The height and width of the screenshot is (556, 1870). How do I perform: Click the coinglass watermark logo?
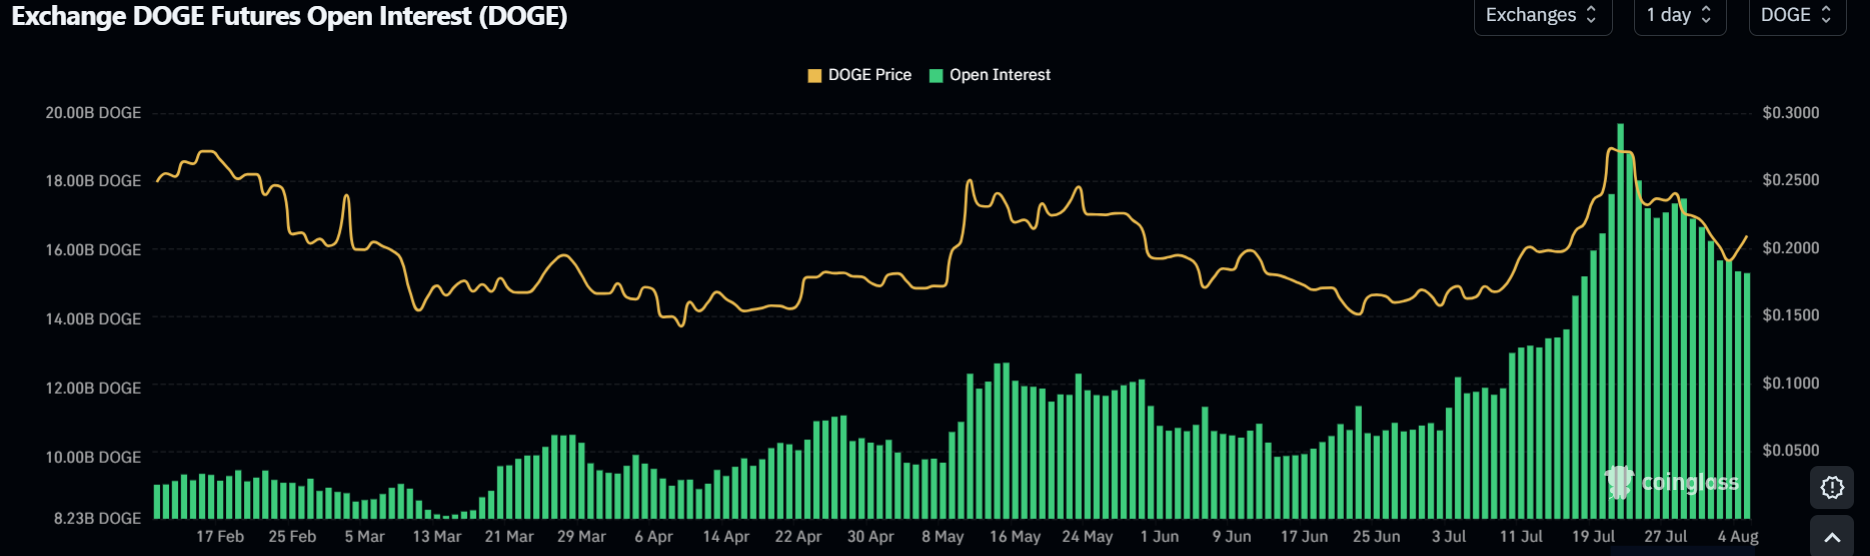pyautogui.click(x=1672, y=482)
